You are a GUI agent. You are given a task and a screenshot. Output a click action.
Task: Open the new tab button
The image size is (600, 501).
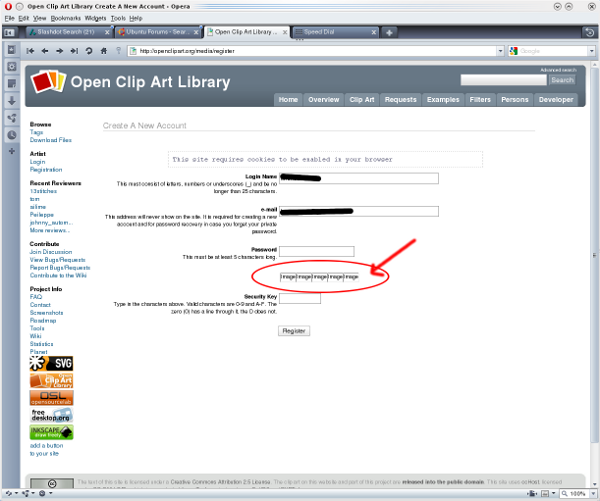[389, 32]
